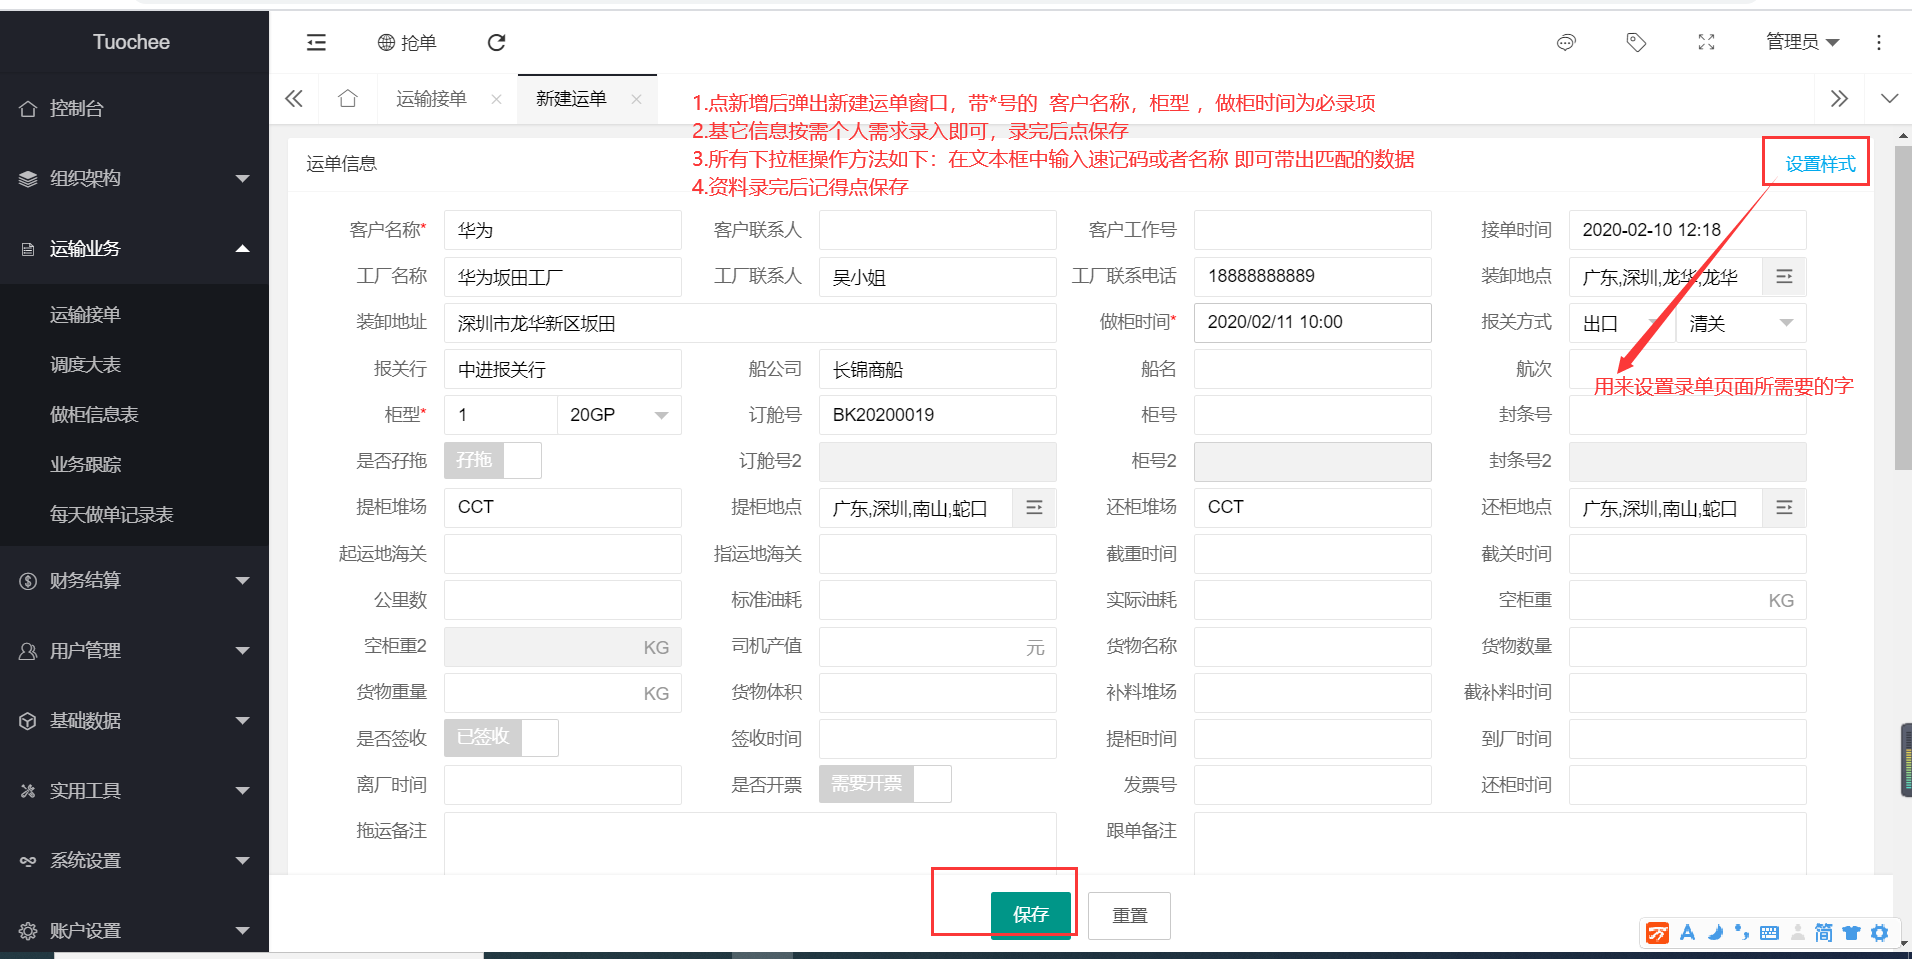The width and height of the screenshot is (1912, 959).
Task: Open 控制台 in the sidebar
Action: pyautogui.click(x=134, y=108)
